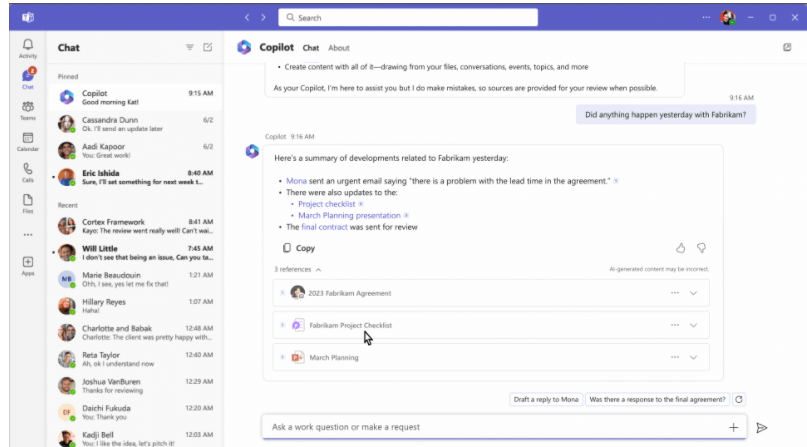The height and width of the screenshot is (447, 807).
Task: Open the Activity feed in sidebar
Action: coord(27,48)
